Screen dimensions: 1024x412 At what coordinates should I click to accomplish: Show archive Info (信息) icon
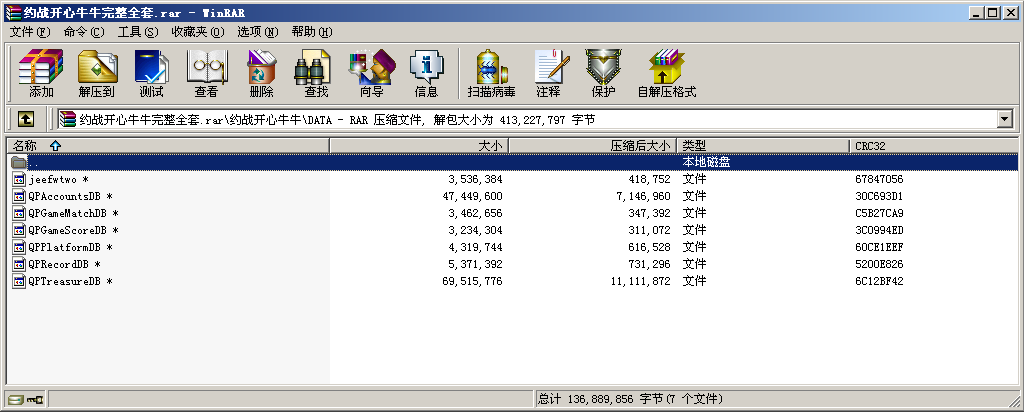tap(426, 72)
